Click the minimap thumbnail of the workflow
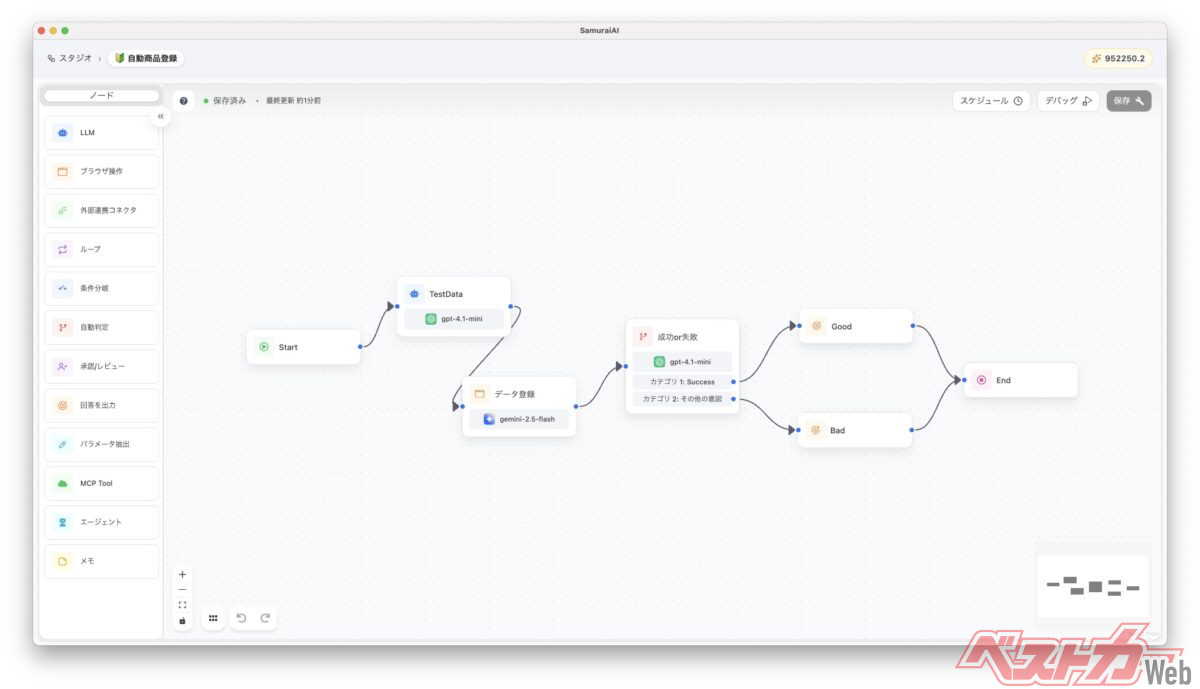Image resolution: width=1200 pixels, height=689 pixels. pos(1093,587)
